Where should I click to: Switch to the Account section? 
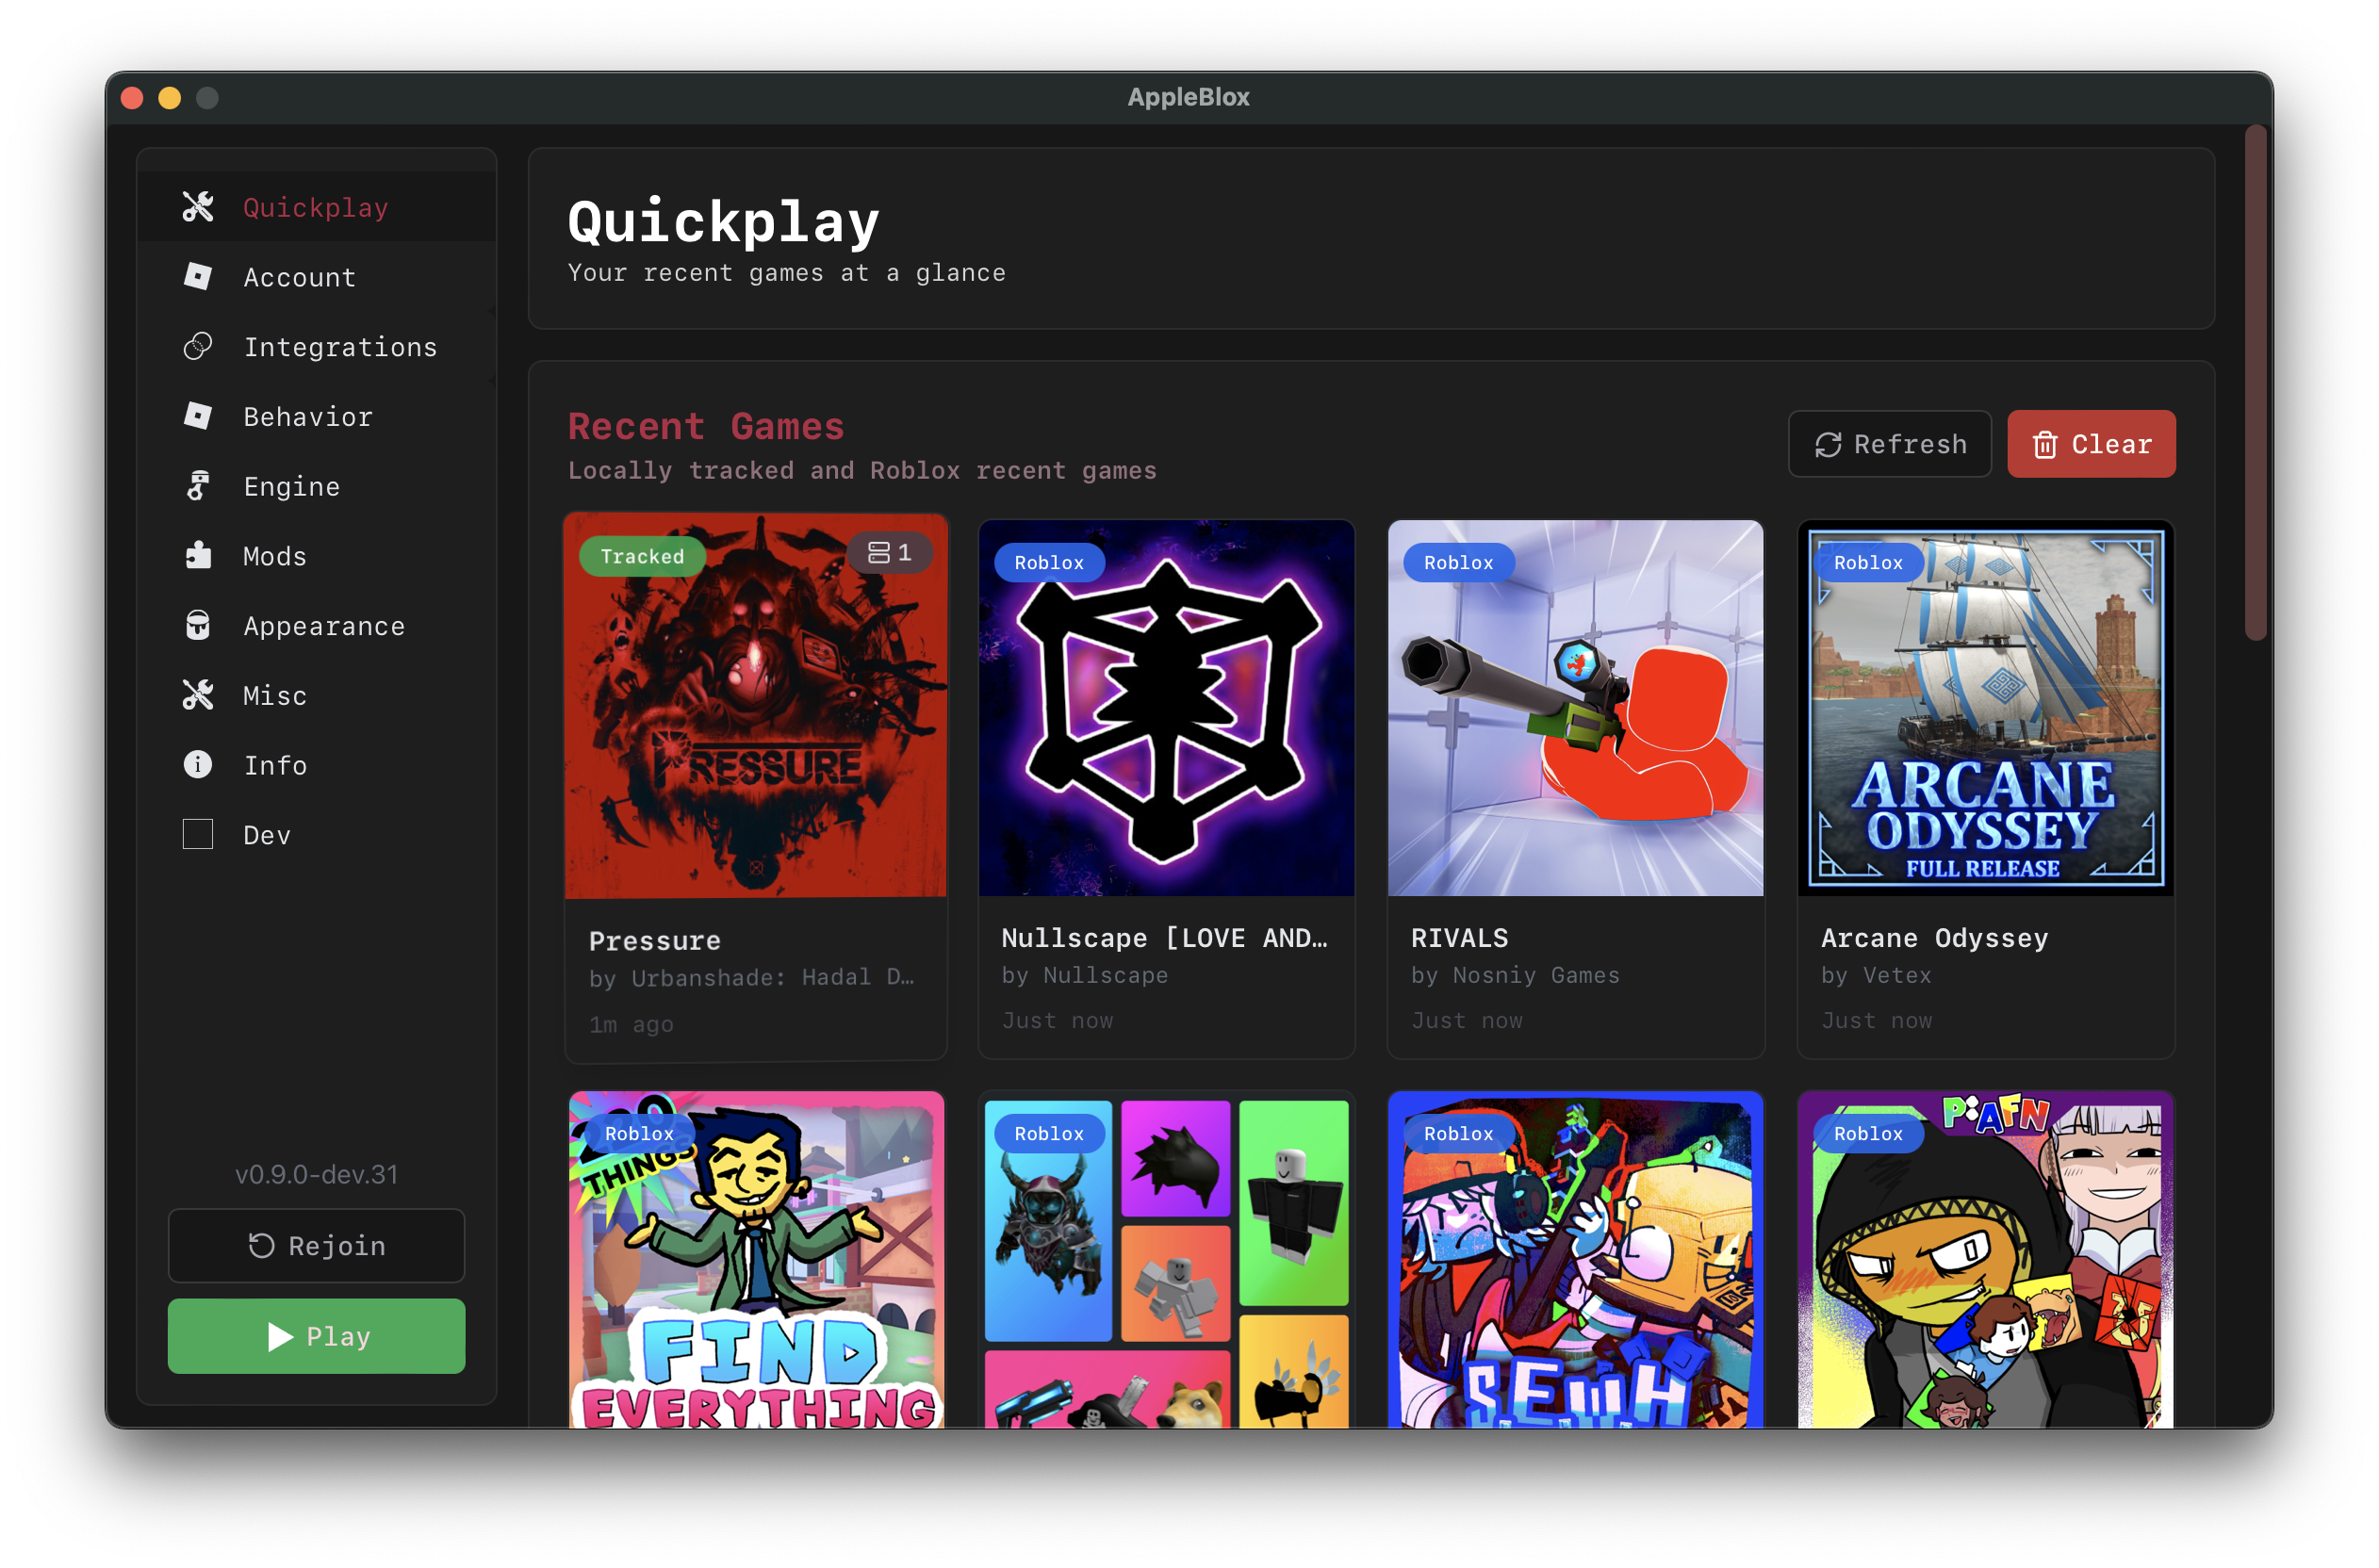click(299, 277)
